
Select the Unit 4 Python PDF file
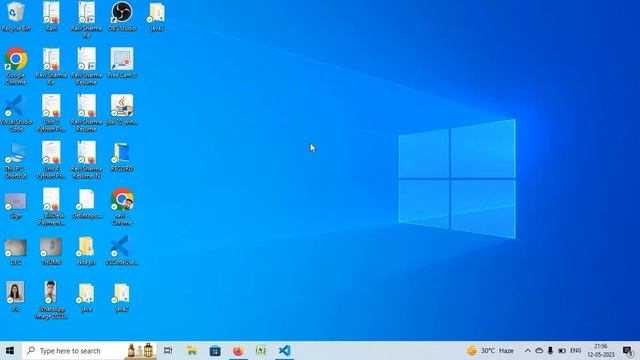click(x=51, y=160)
